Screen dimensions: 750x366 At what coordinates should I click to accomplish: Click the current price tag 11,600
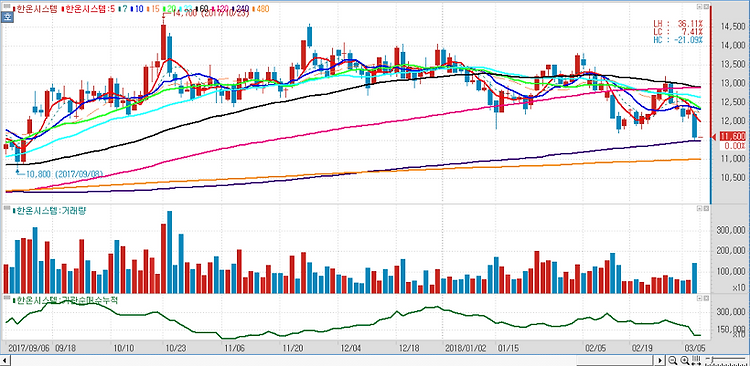732,137
